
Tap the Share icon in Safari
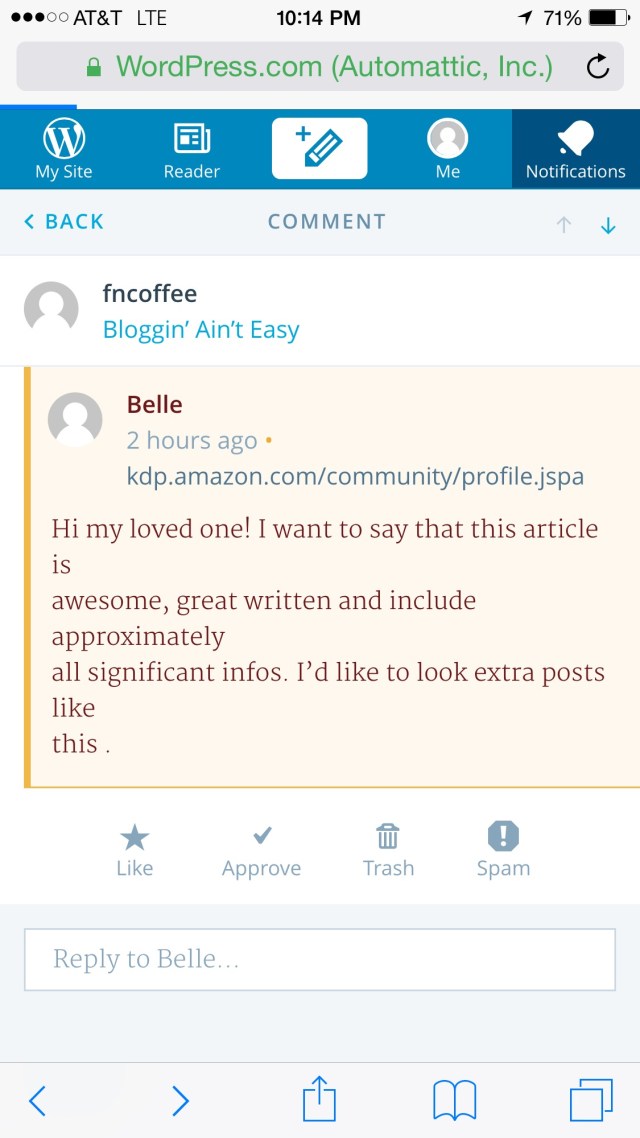click(x=318, y=1100)
